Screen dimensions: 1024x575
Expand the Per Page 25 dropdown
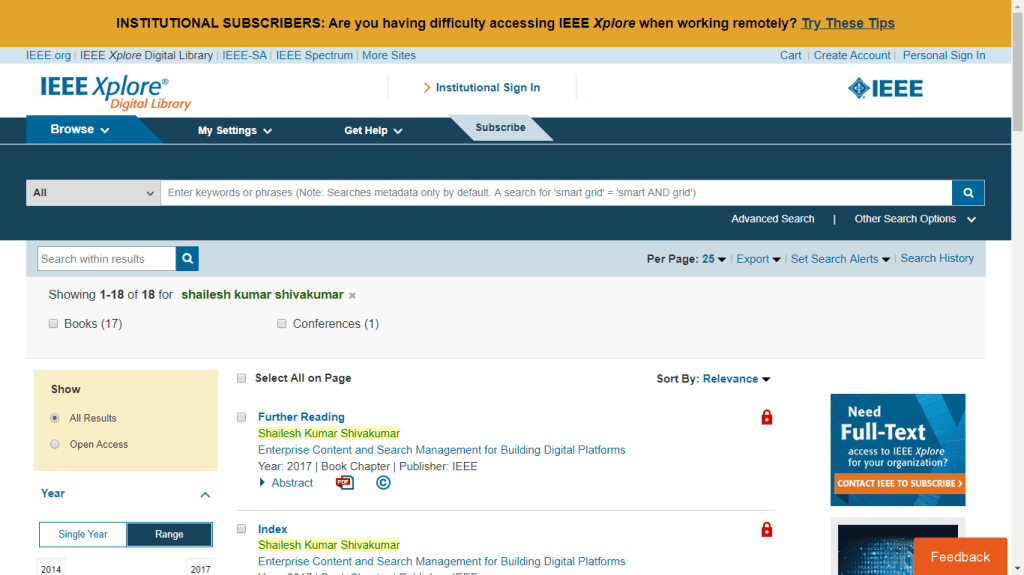pos(714,259)
